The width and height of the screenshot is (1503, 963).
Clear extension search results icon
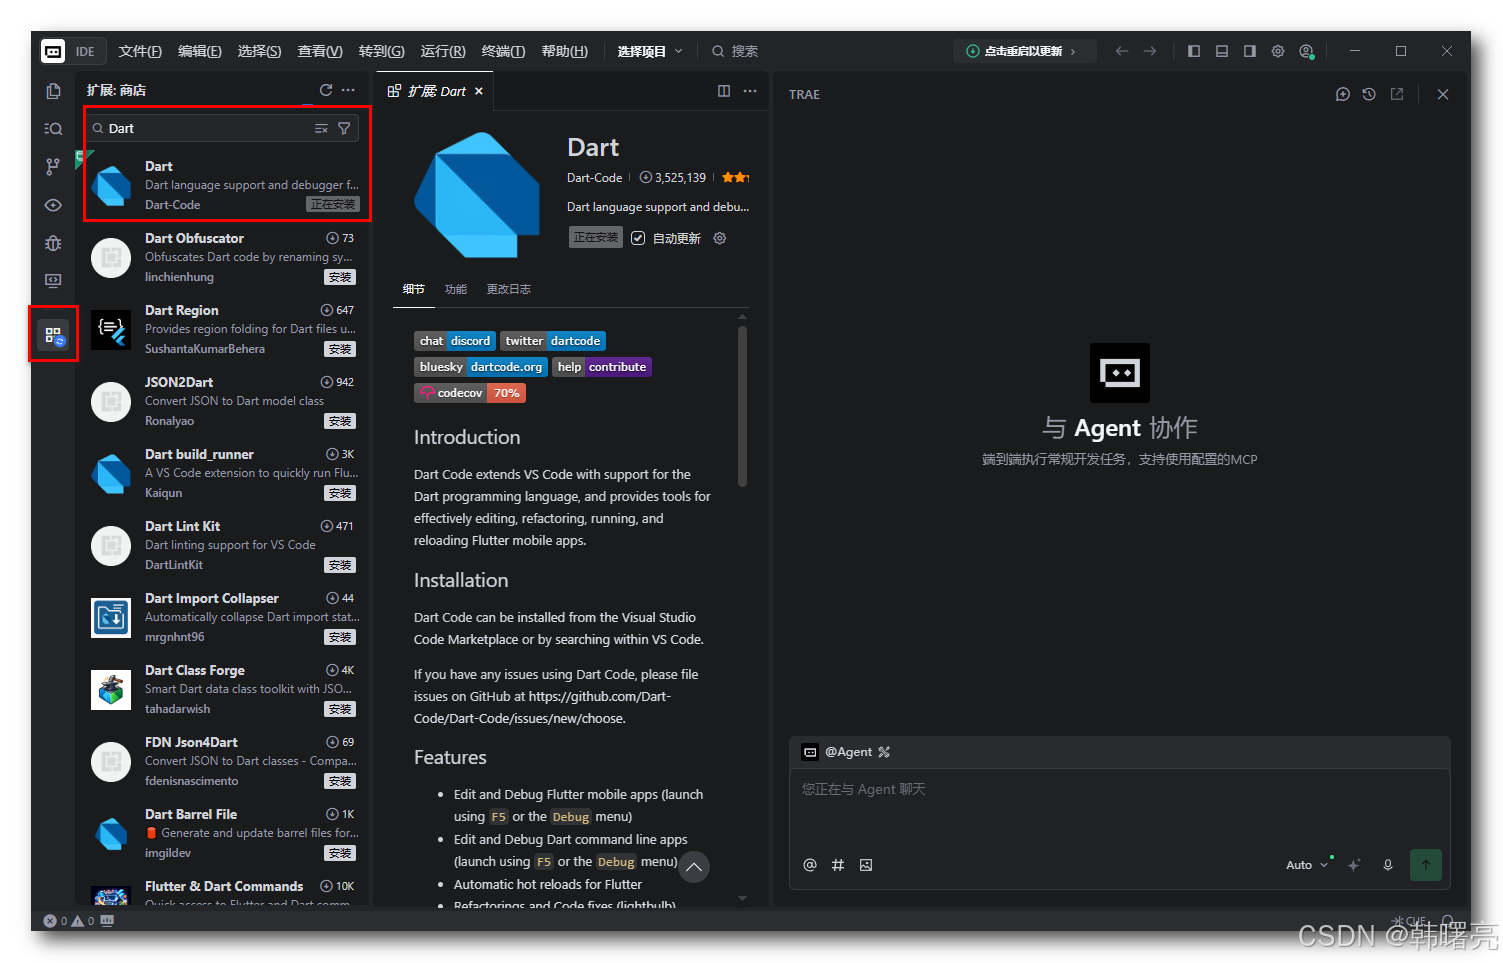pyautogui.click(x=321, y=128)
